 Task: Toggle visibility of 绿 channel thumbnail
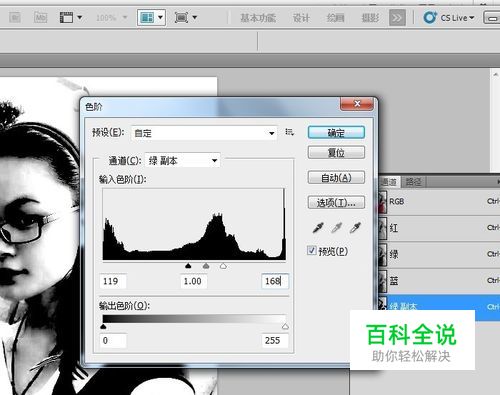point(383,255)
